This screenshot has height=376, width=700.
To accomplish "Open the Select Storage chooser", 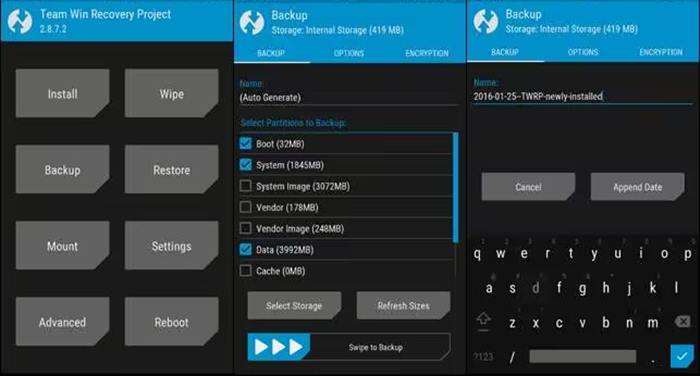I will click(294, 305).
